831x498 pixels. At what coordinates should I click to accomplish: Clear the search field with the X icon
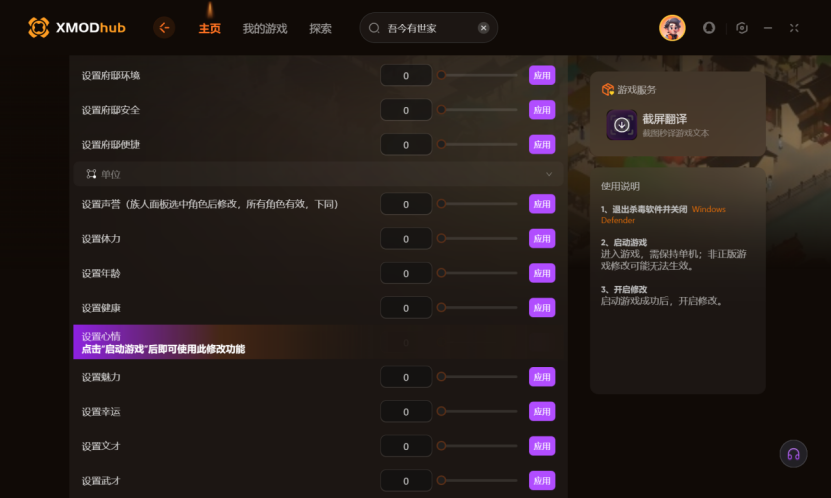pyautogui.click(x=483, y=28)
